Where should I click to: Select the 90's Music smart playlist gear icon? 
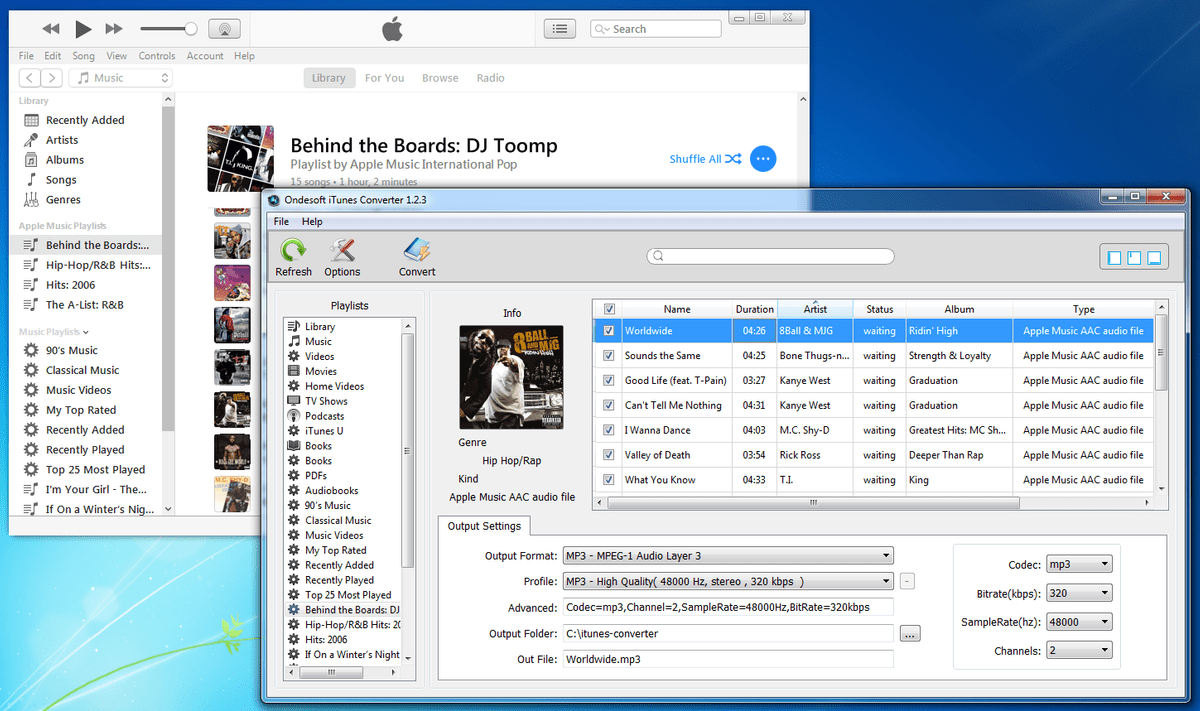pos(31,349)
